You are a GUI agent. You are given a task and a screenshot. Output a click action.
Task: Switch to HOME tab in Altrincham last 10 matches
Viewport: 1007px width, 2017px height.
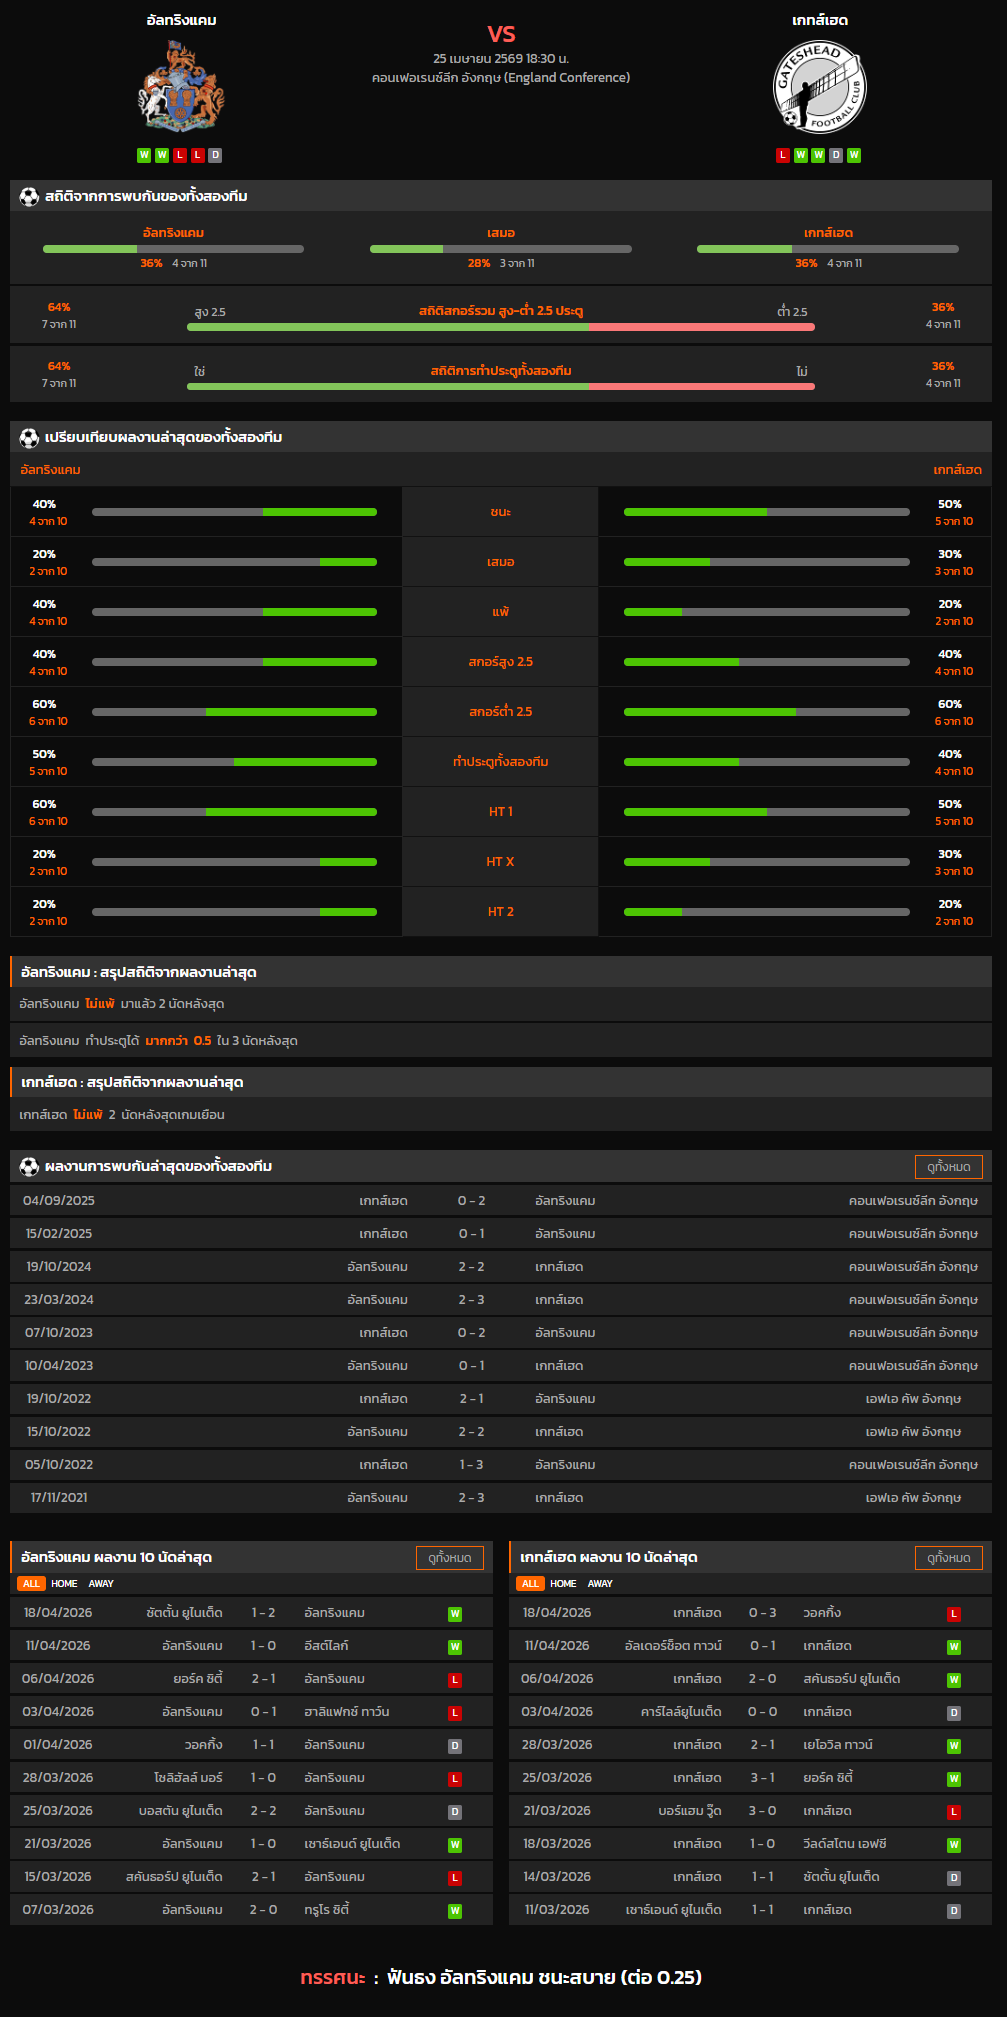64,1584
